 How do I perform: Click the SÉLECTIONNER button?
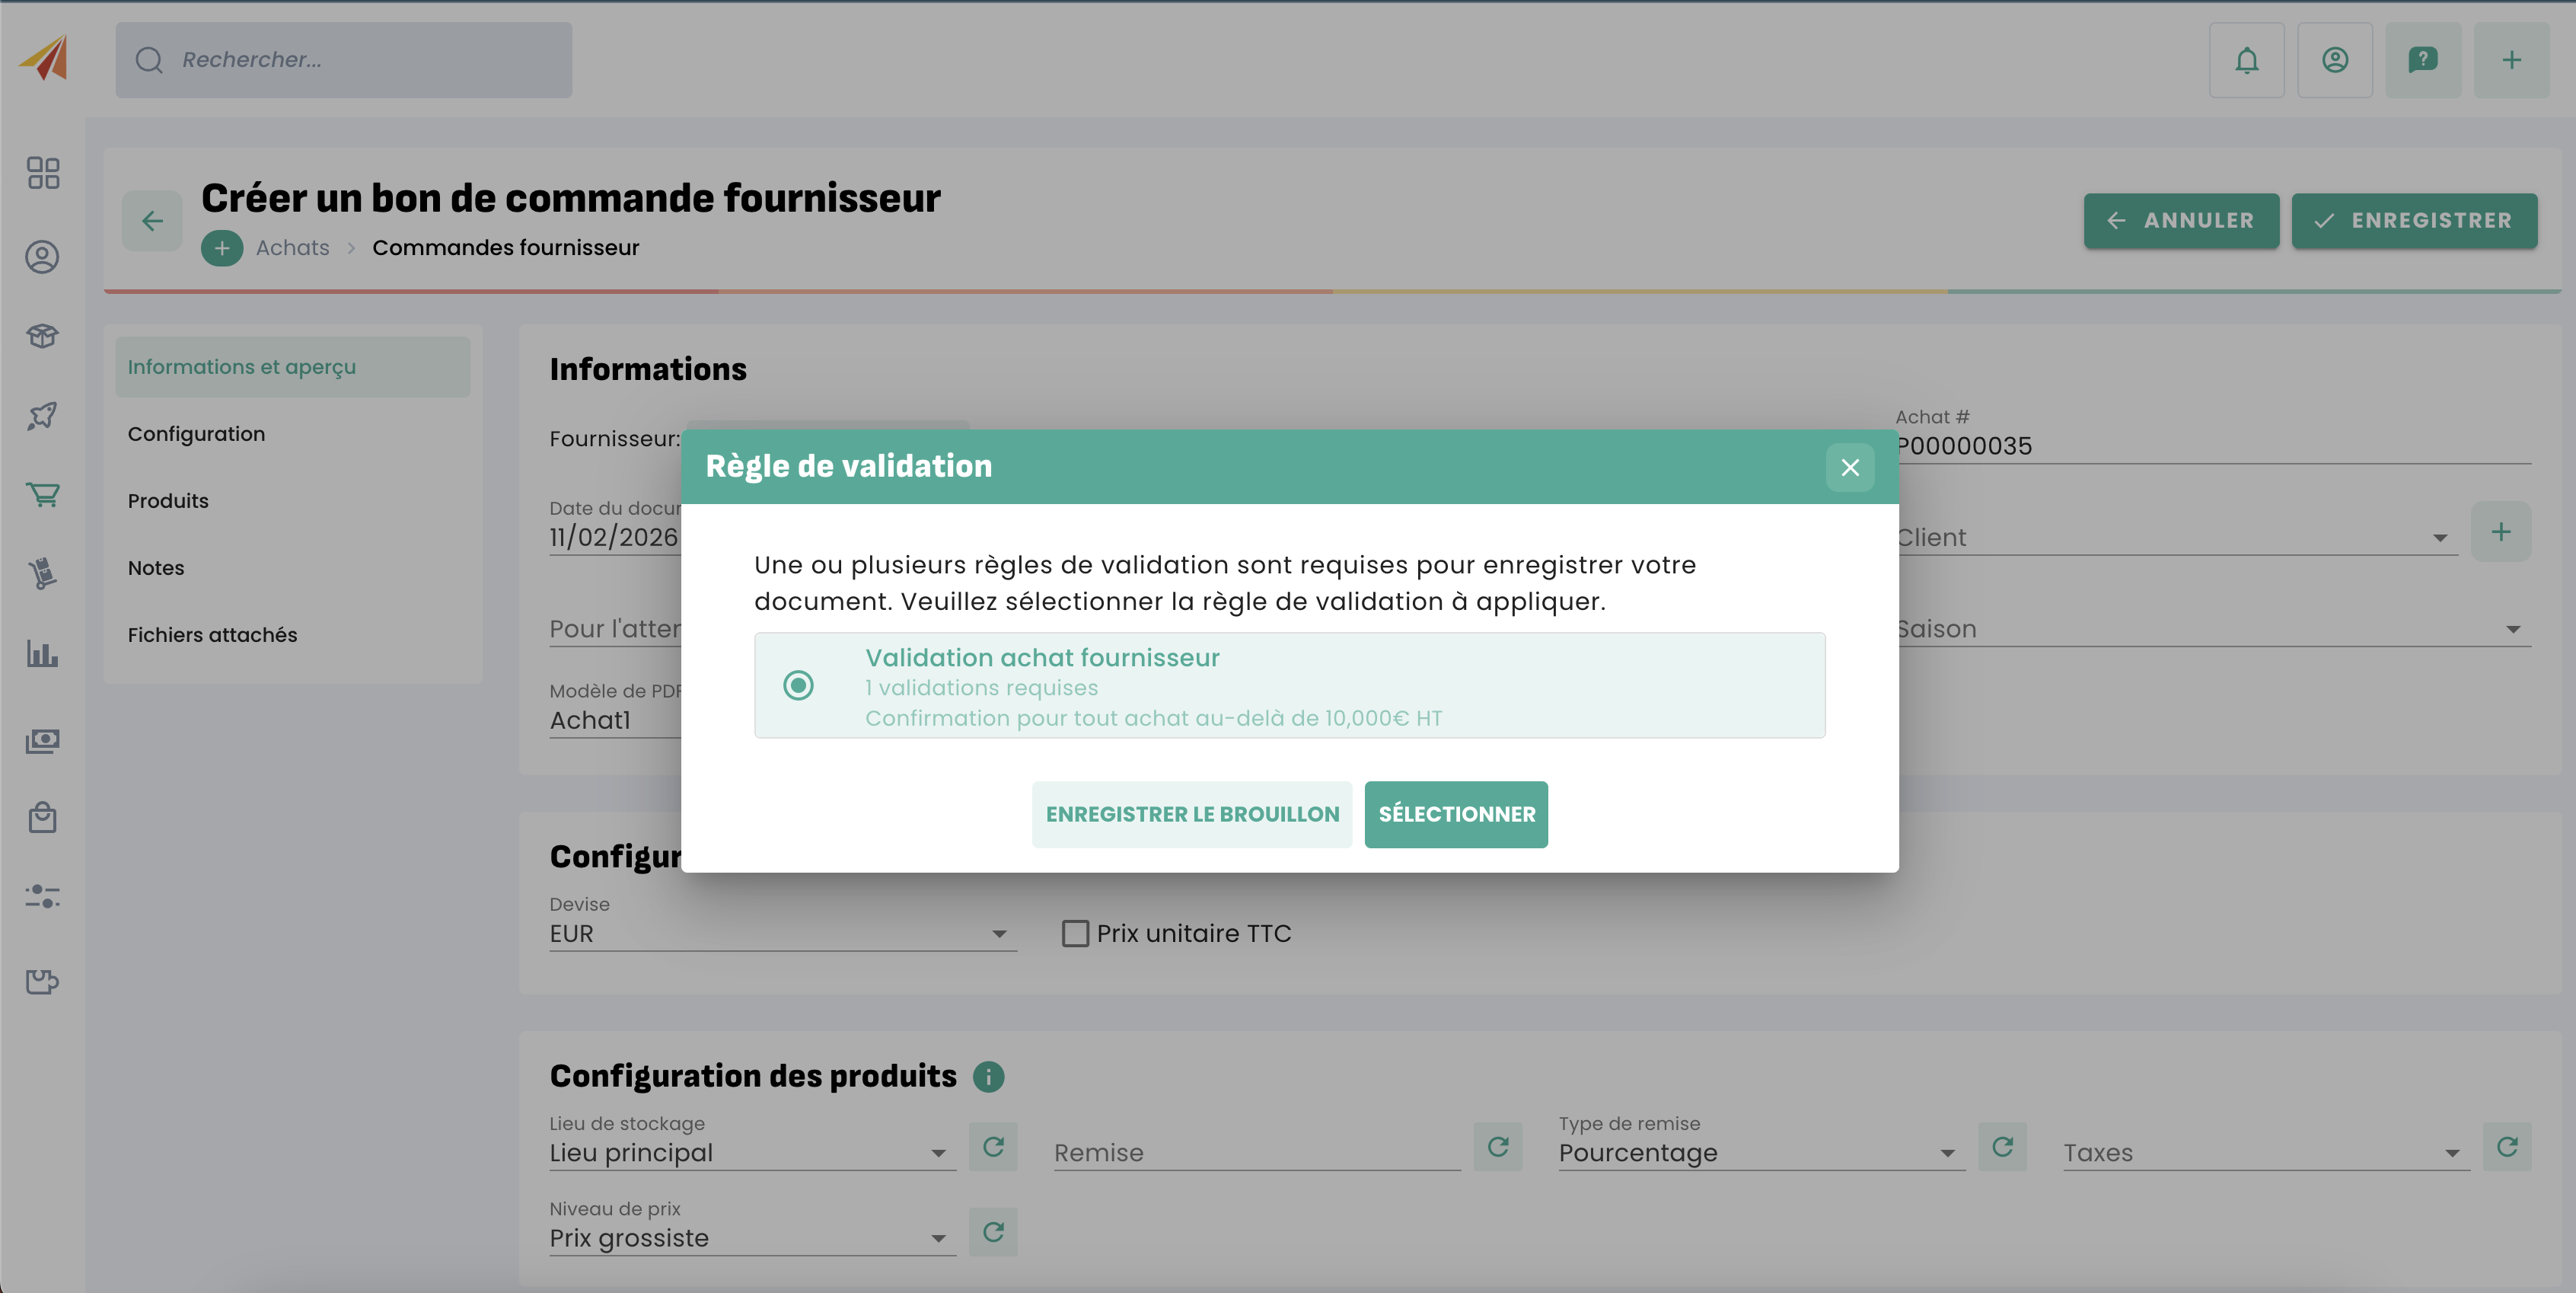coord(1455,814)
